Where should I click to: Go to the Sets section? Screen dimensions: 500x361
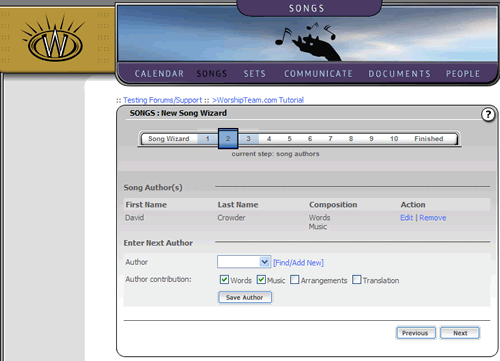tap(255, 74)
